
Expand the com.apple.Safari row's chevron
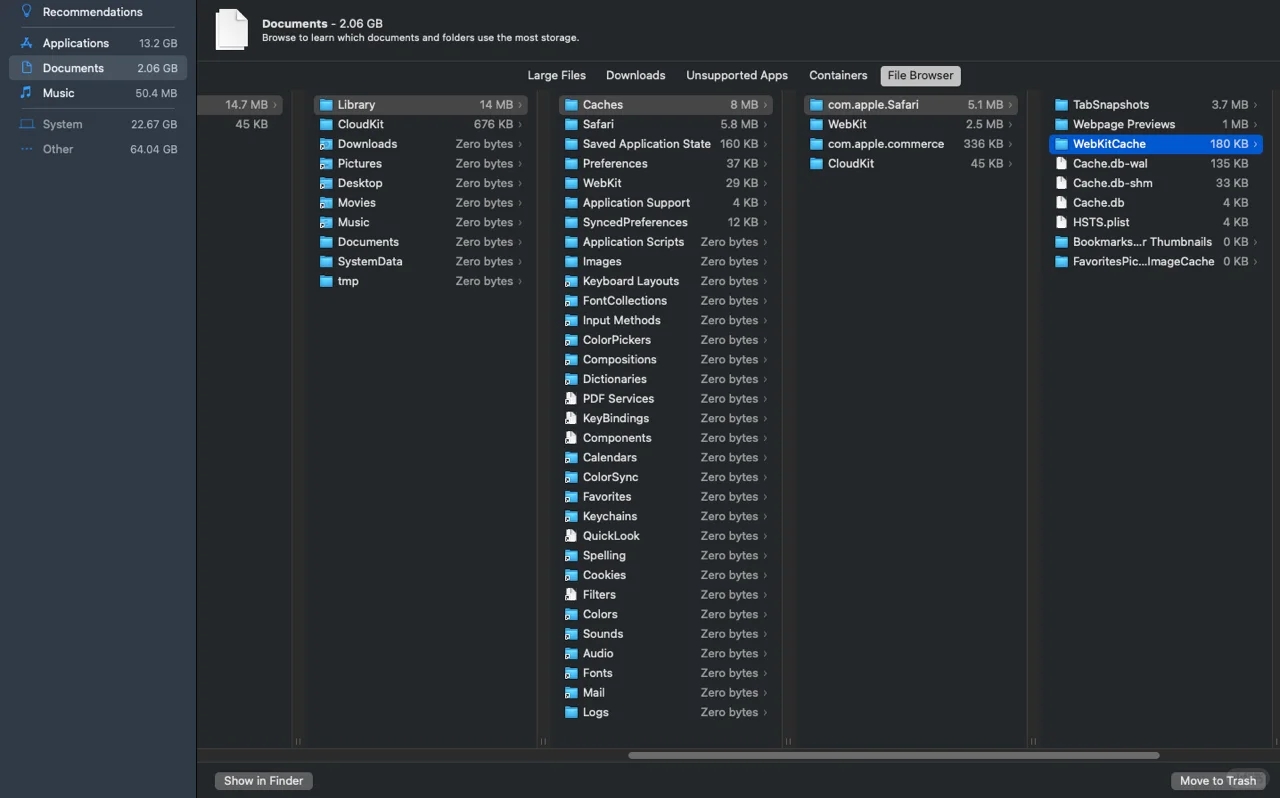coord(1010,105)
